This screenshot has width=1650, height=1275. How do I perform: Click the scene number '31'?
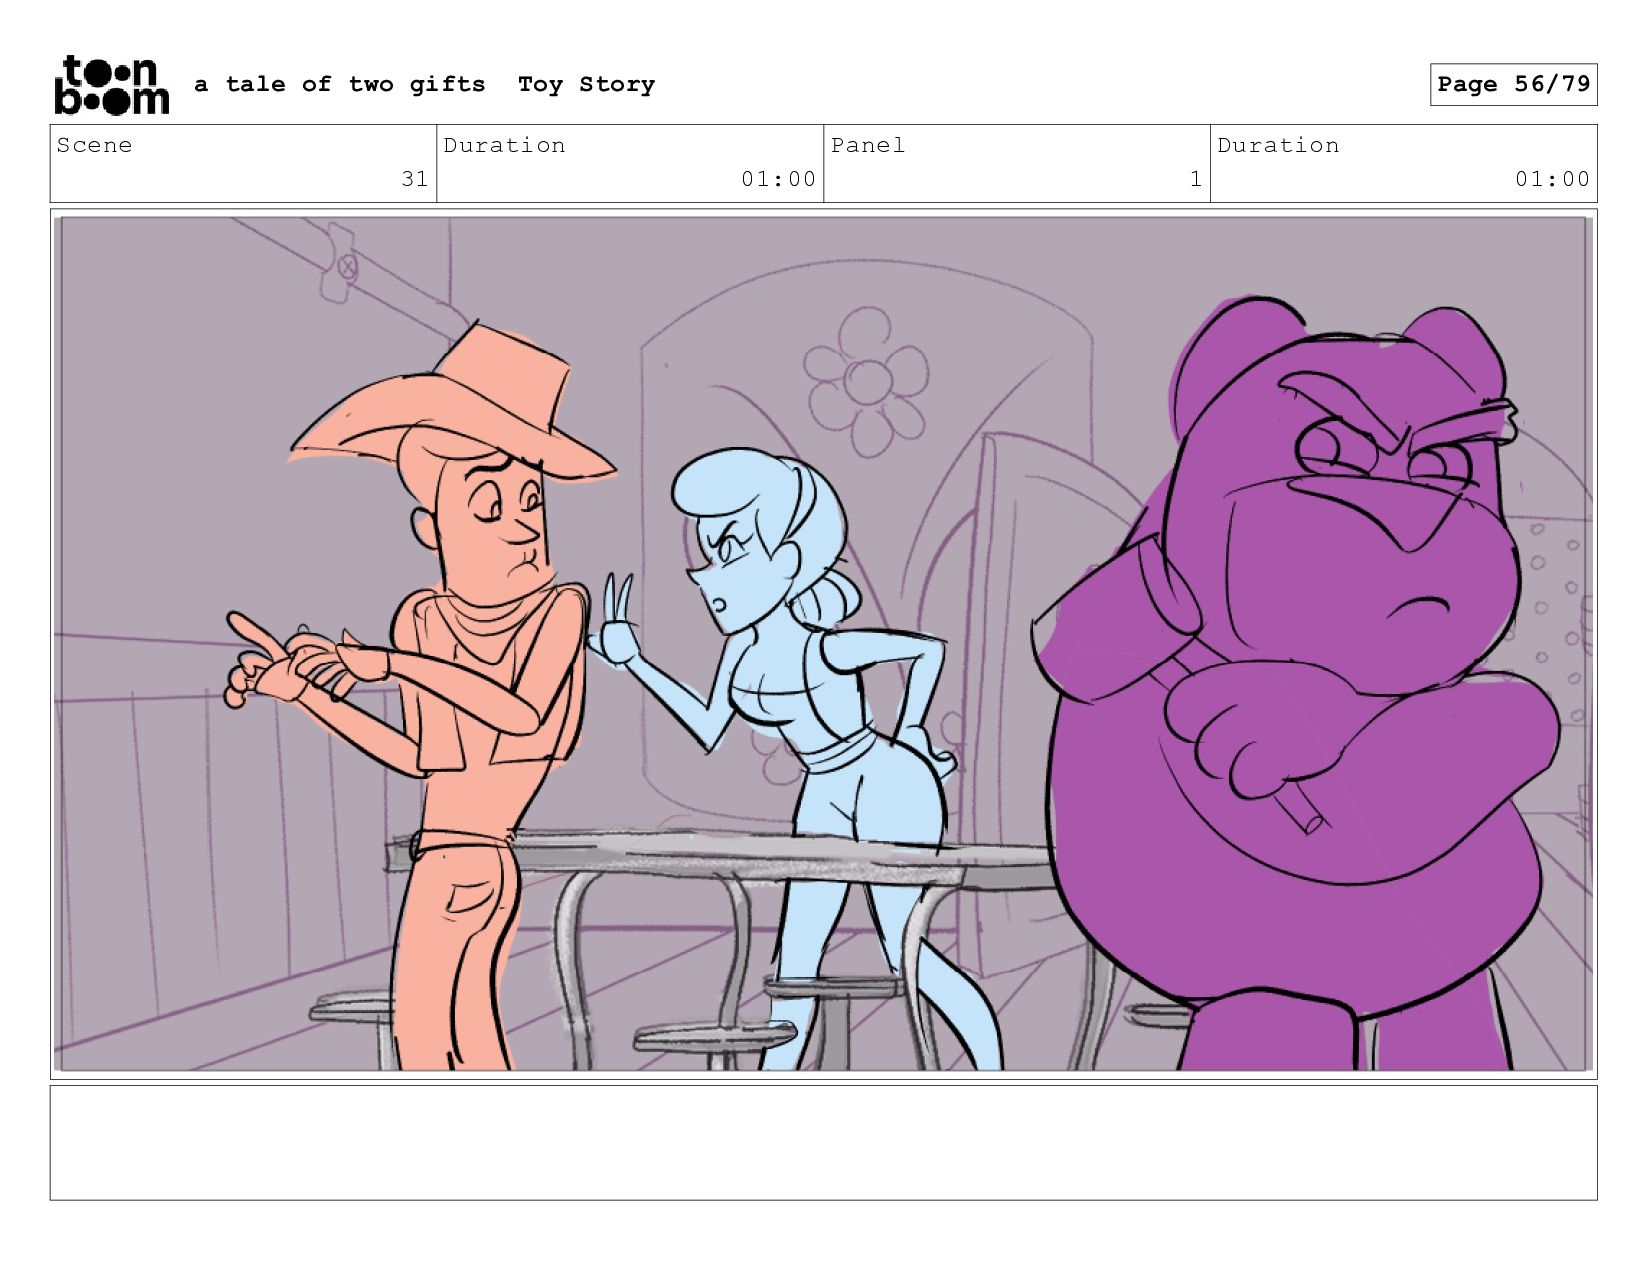point(414,179)
